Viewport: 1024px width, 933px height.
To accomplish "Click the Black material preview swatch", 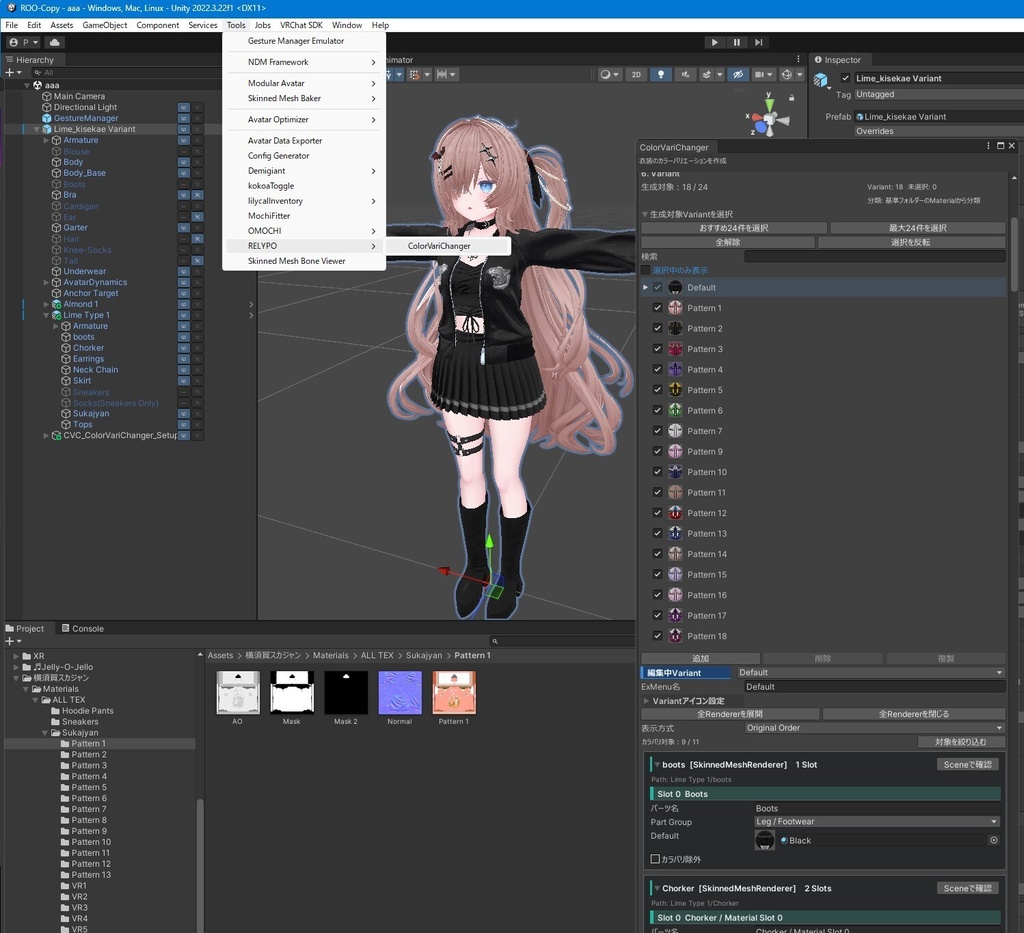I will pyautogui.click(x=764, y=840).
